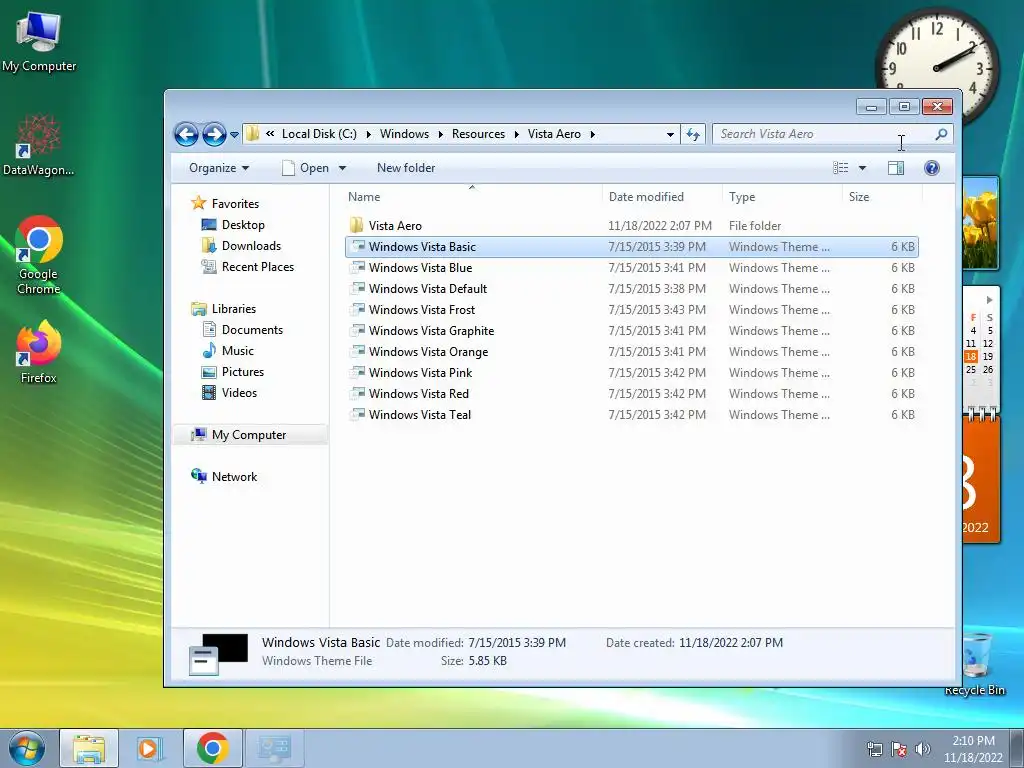Expand arrow after Vista Aero breadcrumb
The height and width of the screenshot is (768, 1024).
(x=593, y=135)
